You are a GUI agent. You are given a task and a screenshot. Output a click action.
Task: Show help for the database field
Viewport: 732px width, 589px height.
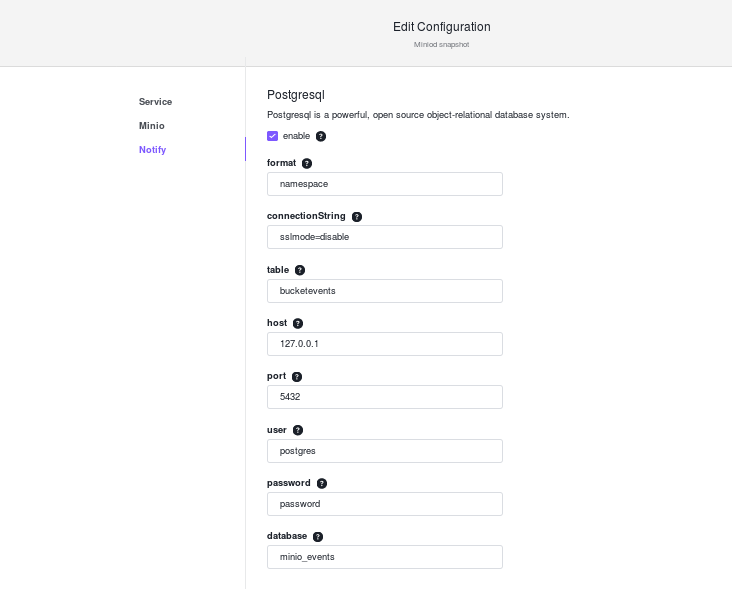point(318,537)
